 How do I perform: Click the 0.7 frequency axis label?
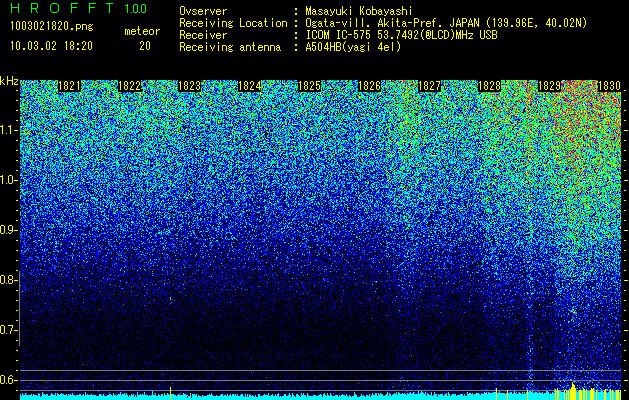[x=8, y=330]
